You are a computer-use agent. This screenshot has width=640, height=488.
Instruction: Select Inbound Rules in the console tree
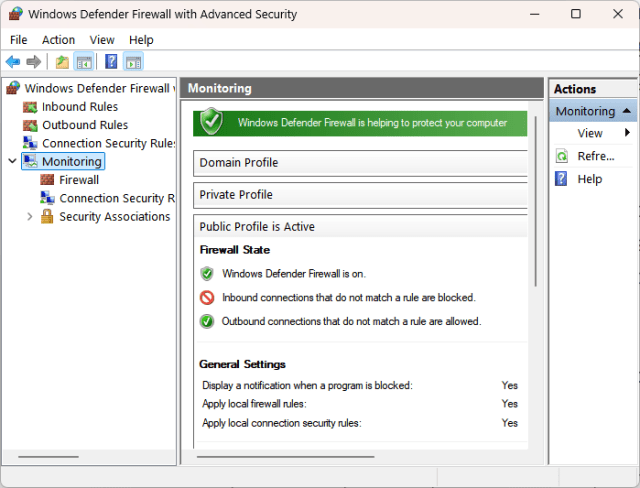[79, 107]
